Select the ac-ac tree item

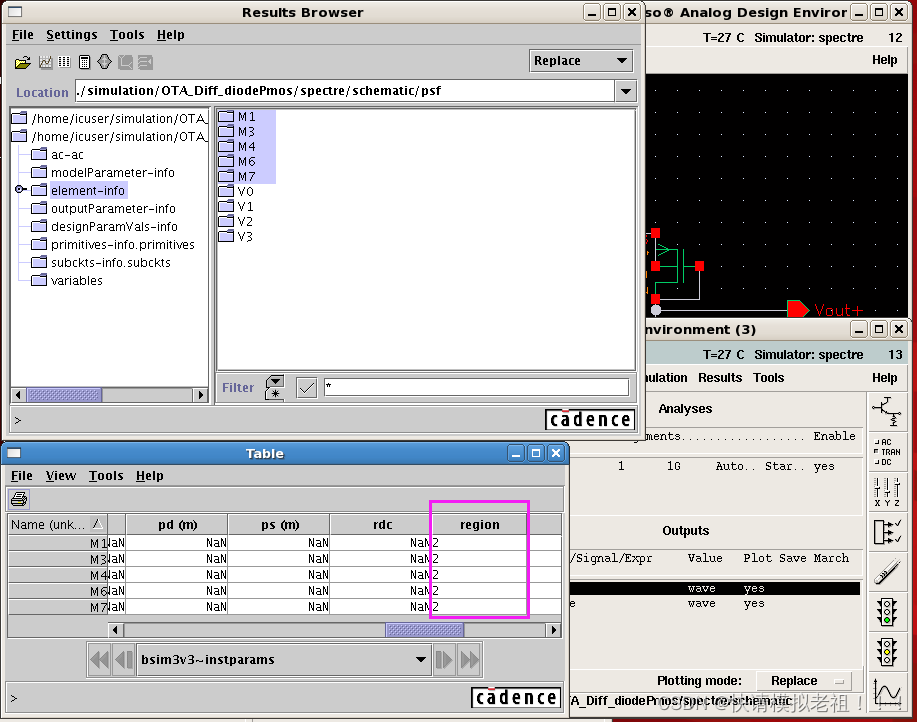click(x=57, y=154)
